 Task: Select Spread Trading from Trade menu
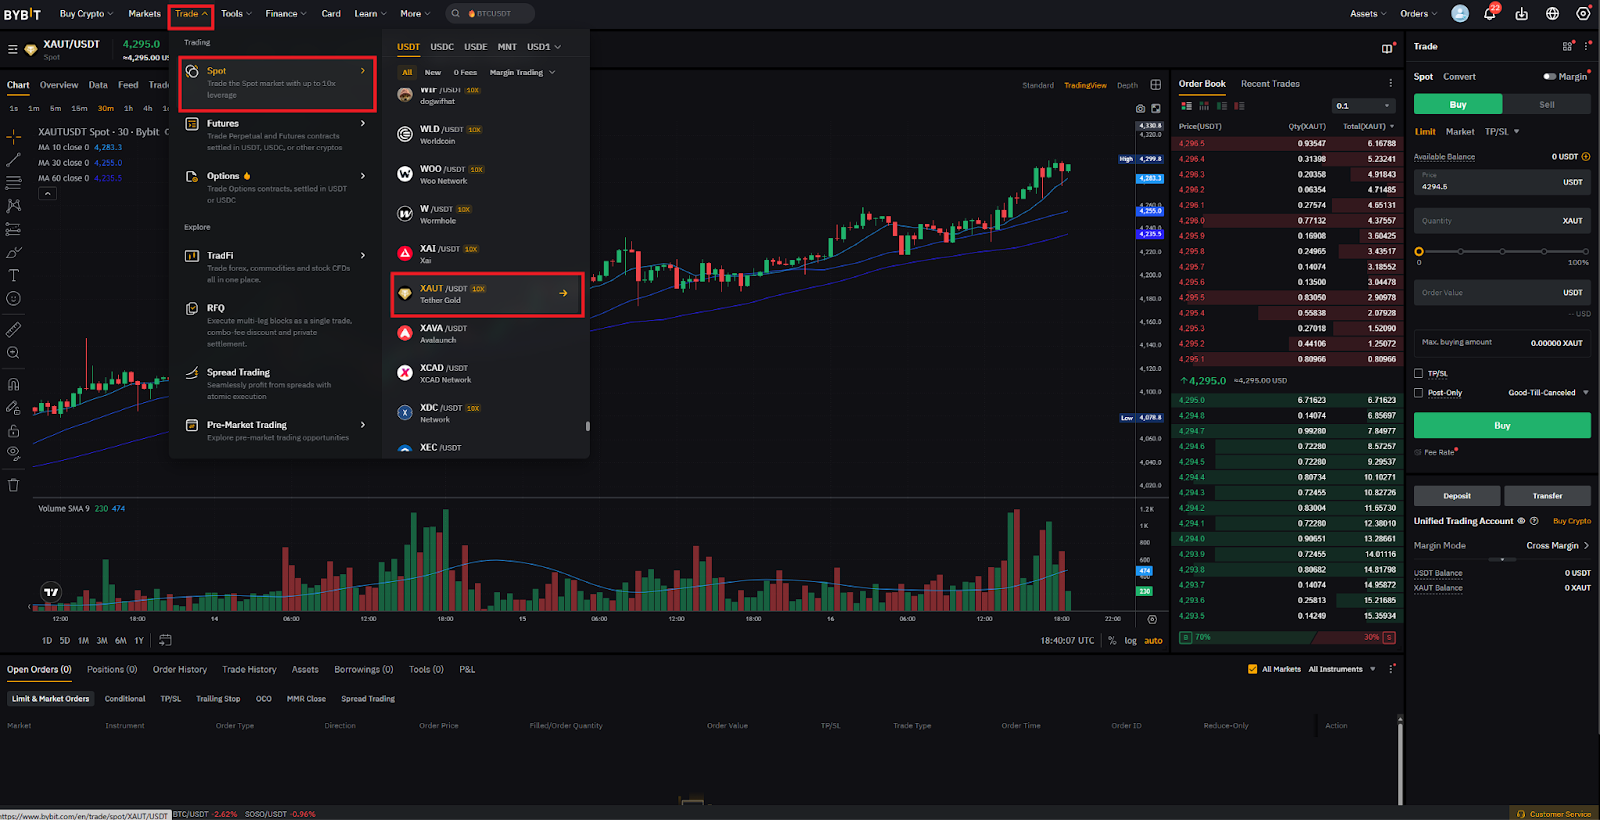click(277, 384)
